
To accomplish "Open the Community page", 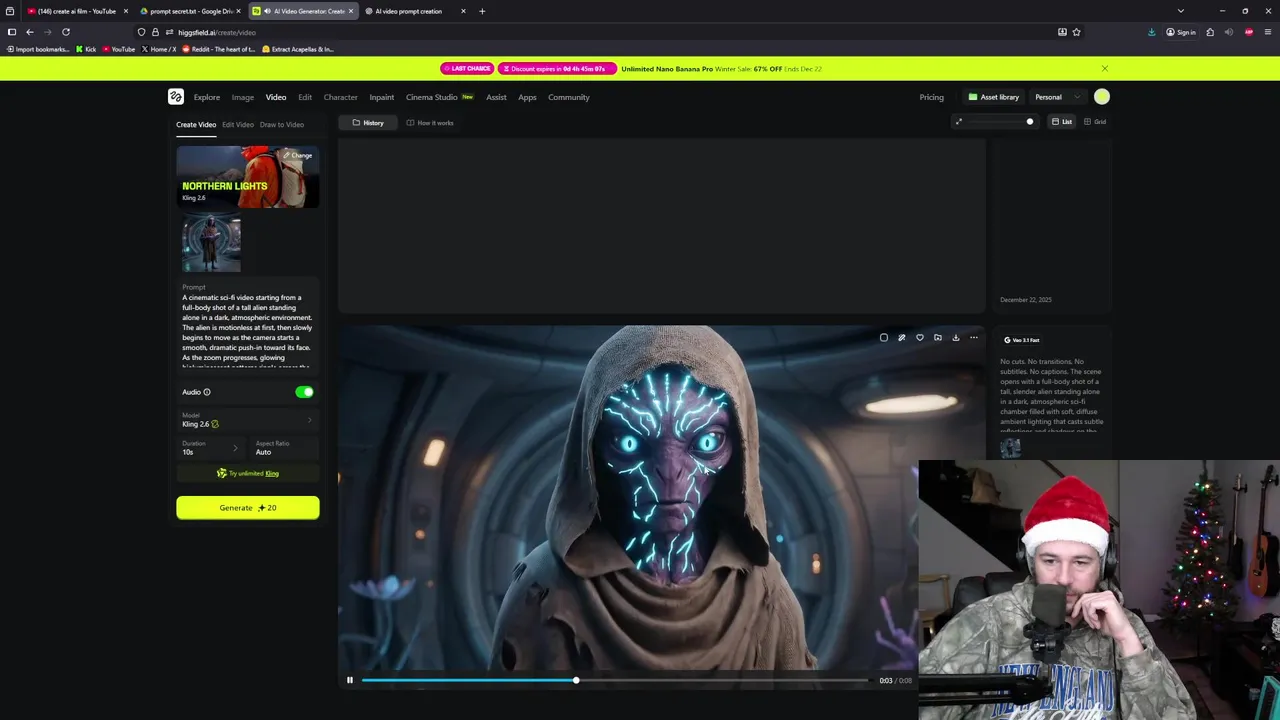I will pos(569,97).
